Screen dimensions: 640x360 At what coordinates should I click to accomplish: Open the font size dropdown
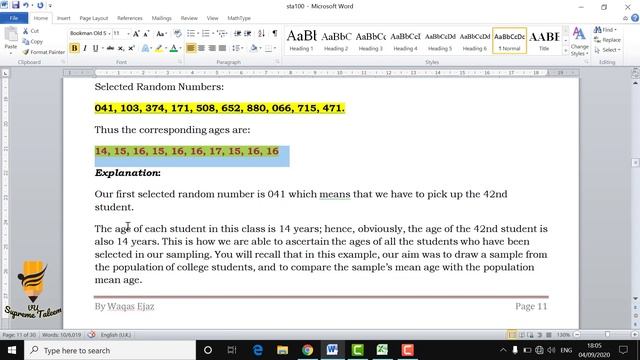(x=128, y=34)
